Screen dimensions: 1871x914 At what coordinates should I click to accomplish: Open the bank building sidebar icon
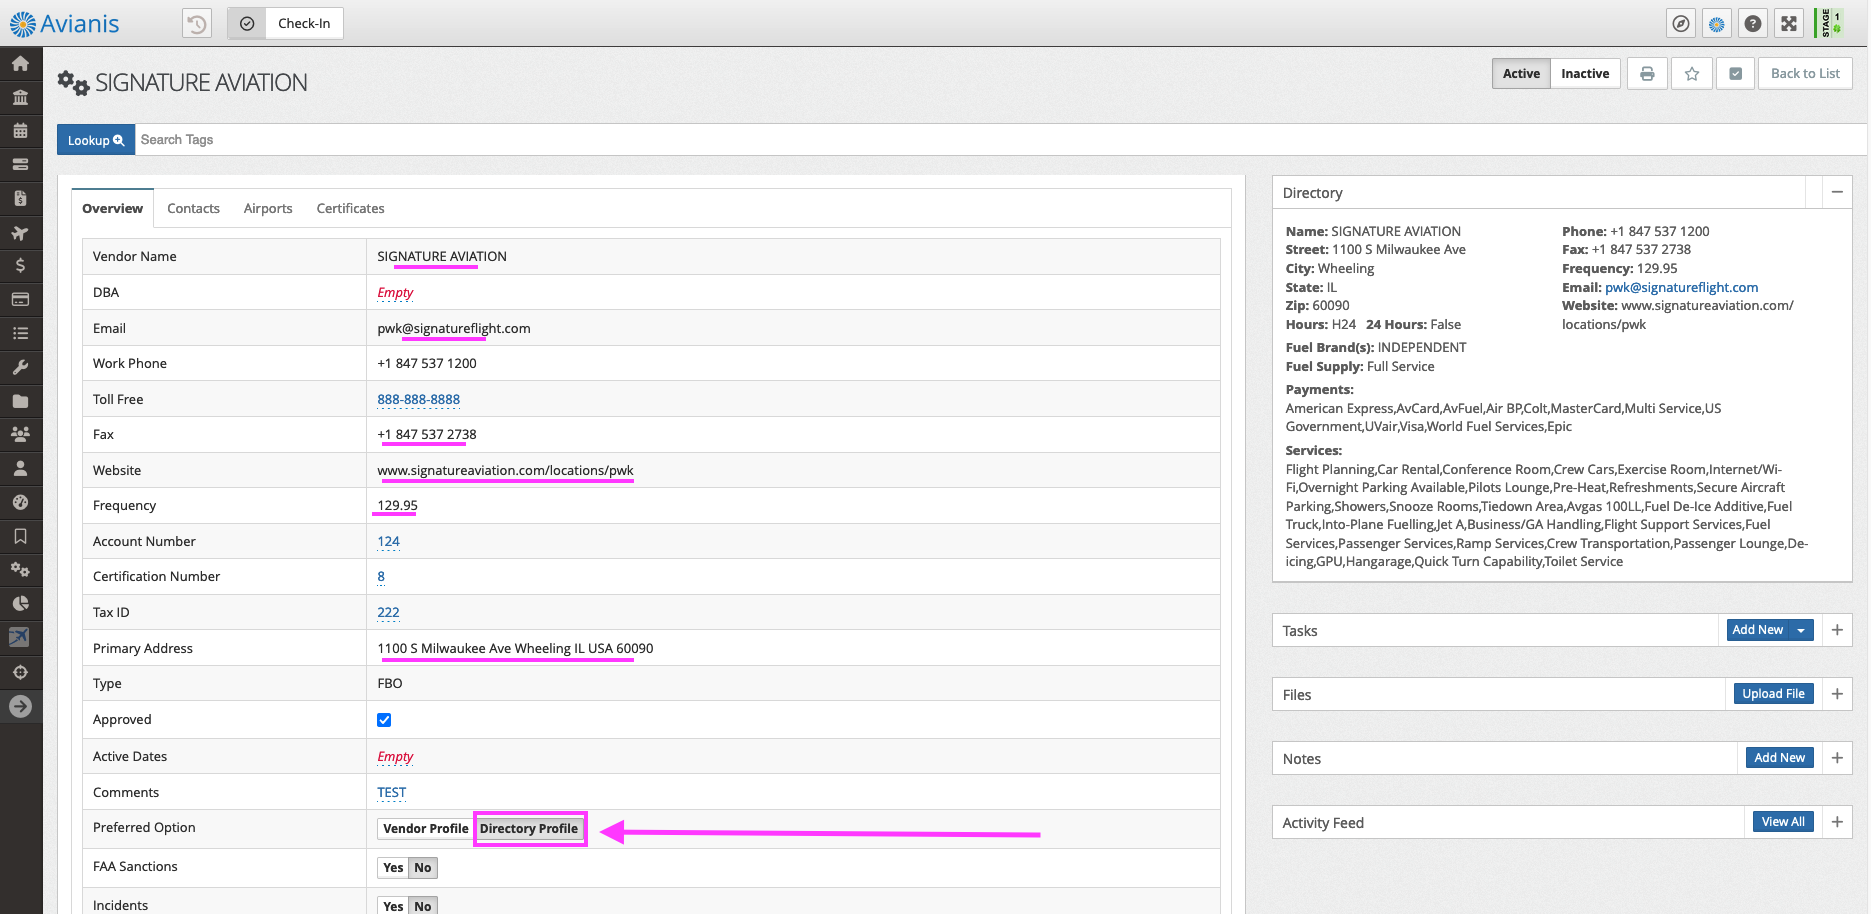pyautogui.click(x=20, y=98)
